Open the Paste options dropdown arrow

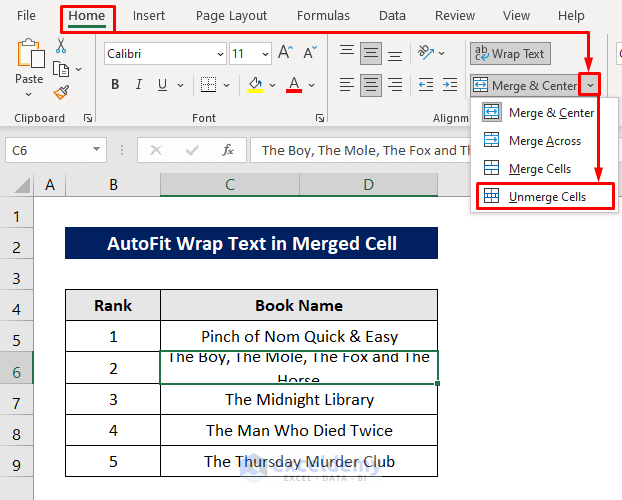(28, 95)
